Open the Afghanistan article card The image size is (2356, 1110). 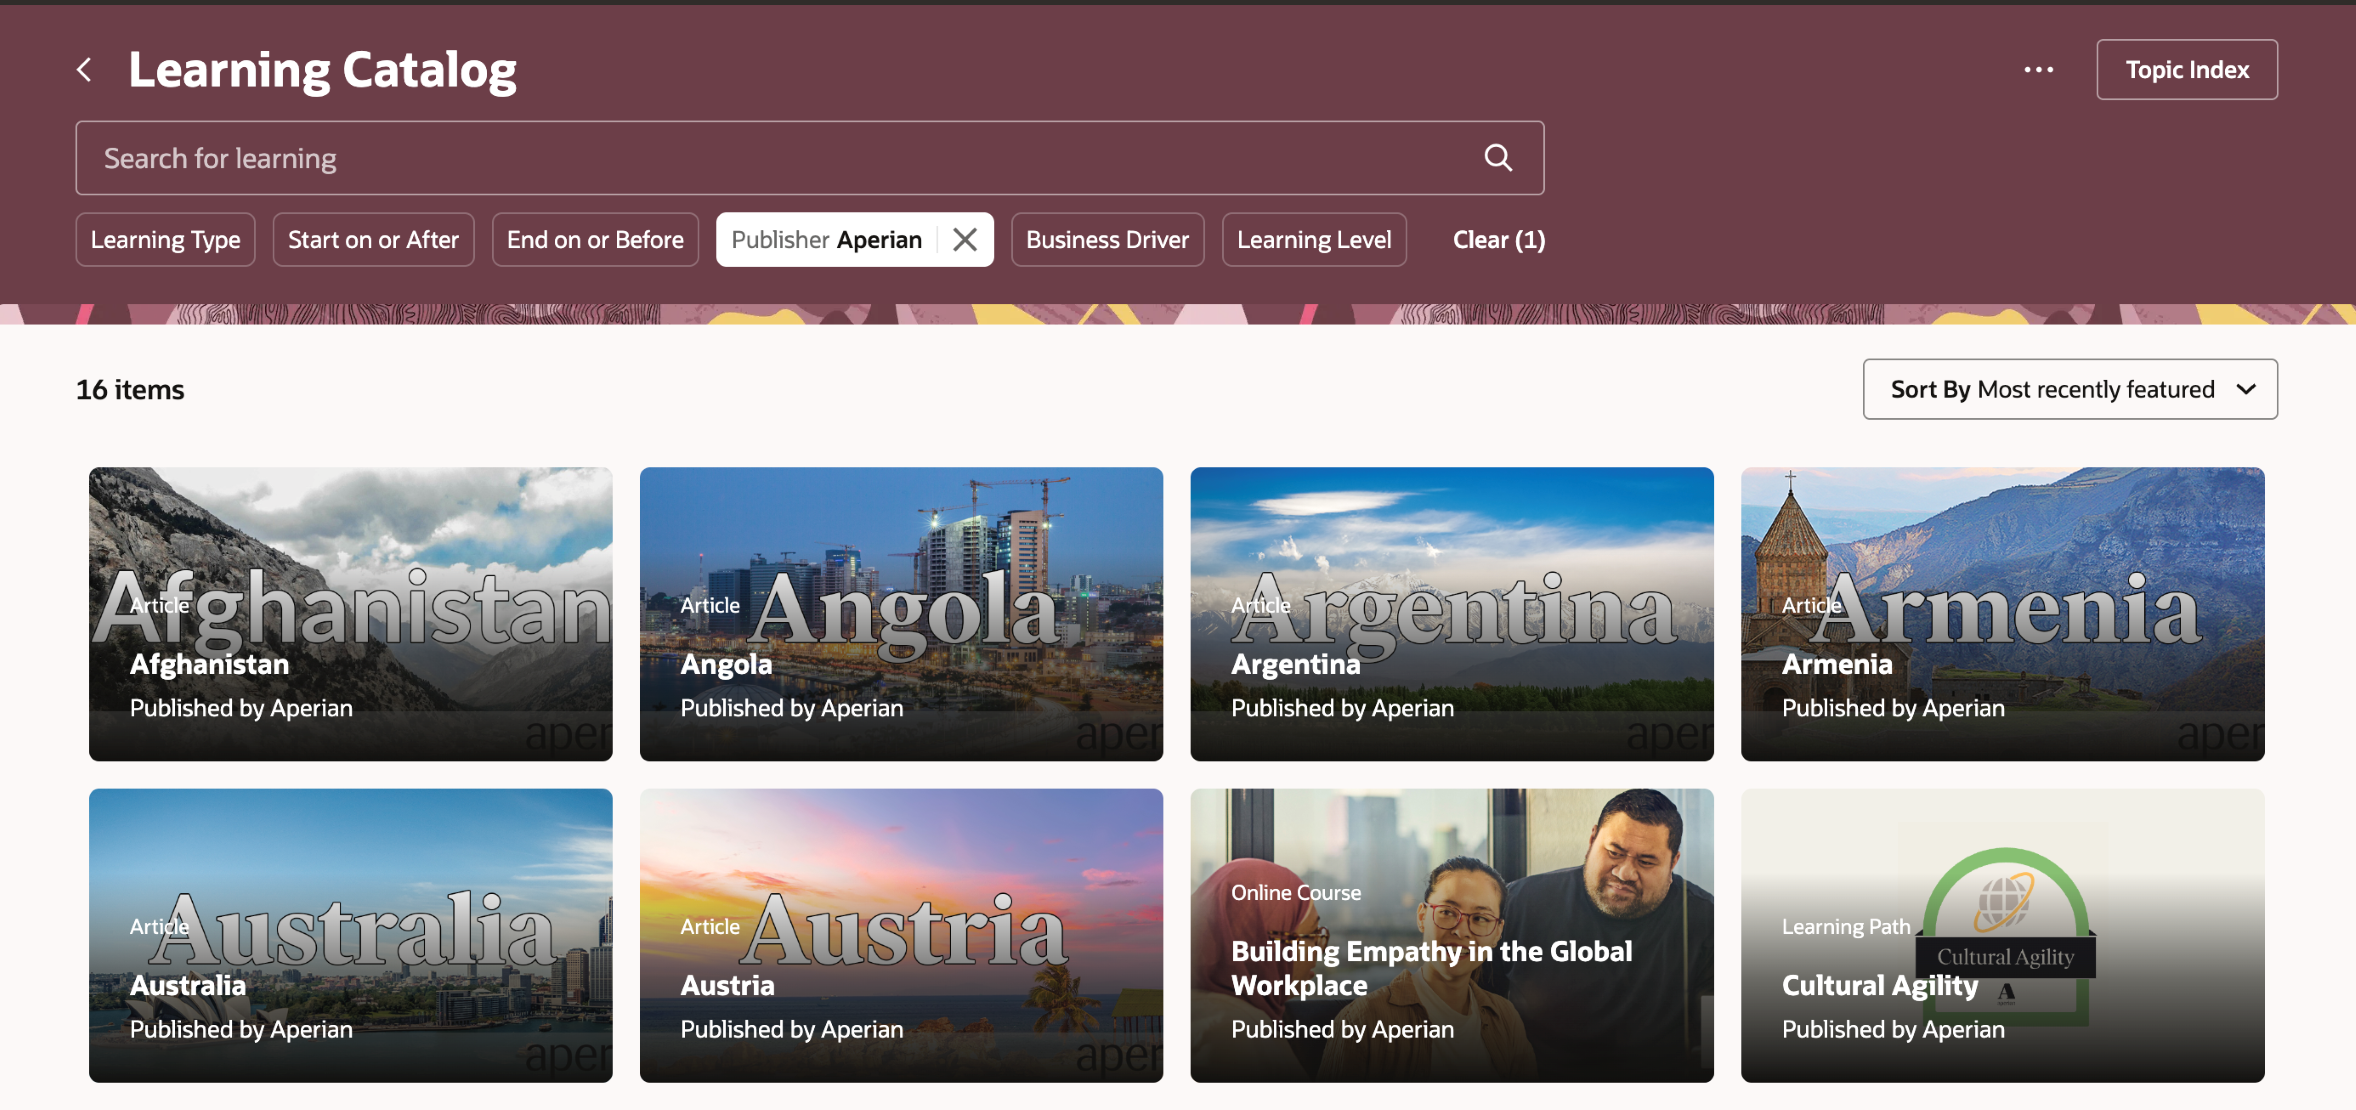pos(350,614)
